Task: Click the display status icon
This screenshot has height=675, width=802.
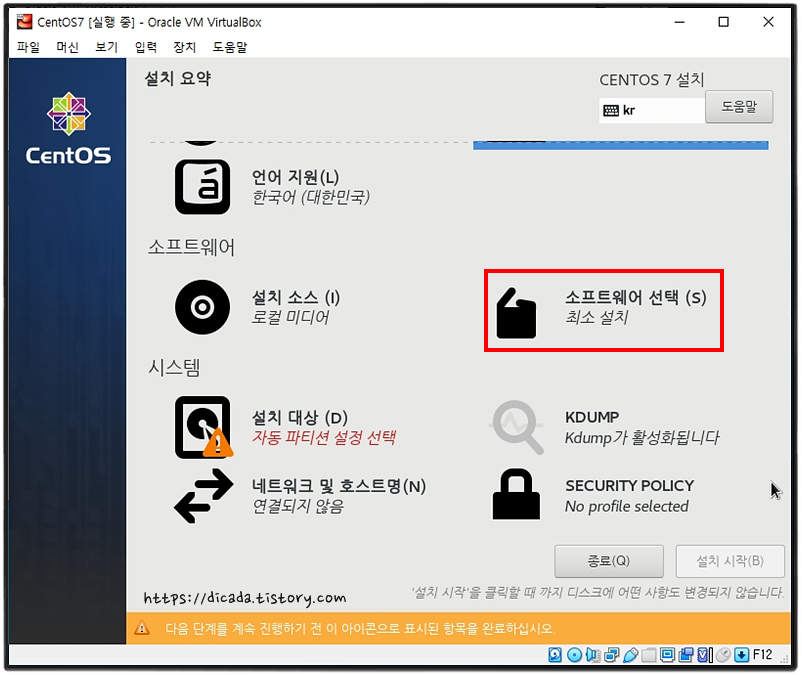Action: [667, 655]
